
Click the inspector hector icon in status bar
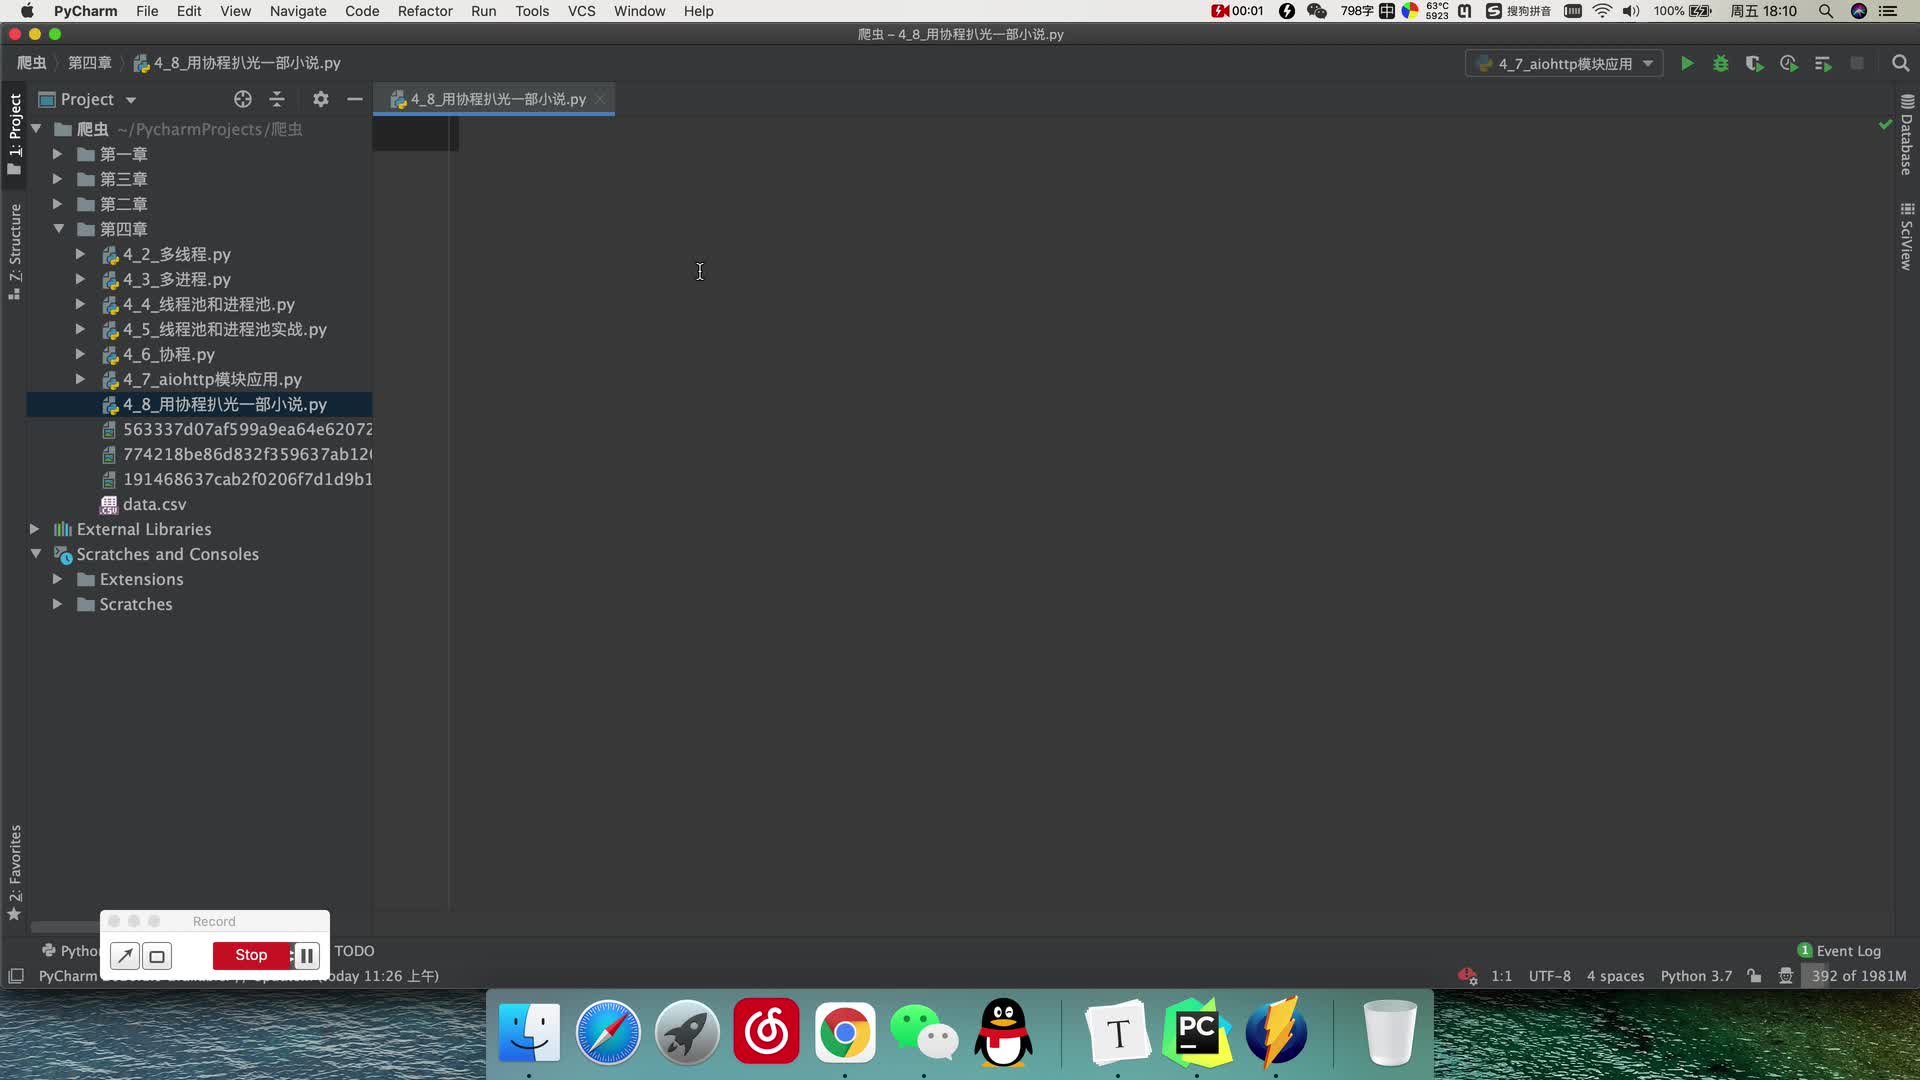point(1786,976)
